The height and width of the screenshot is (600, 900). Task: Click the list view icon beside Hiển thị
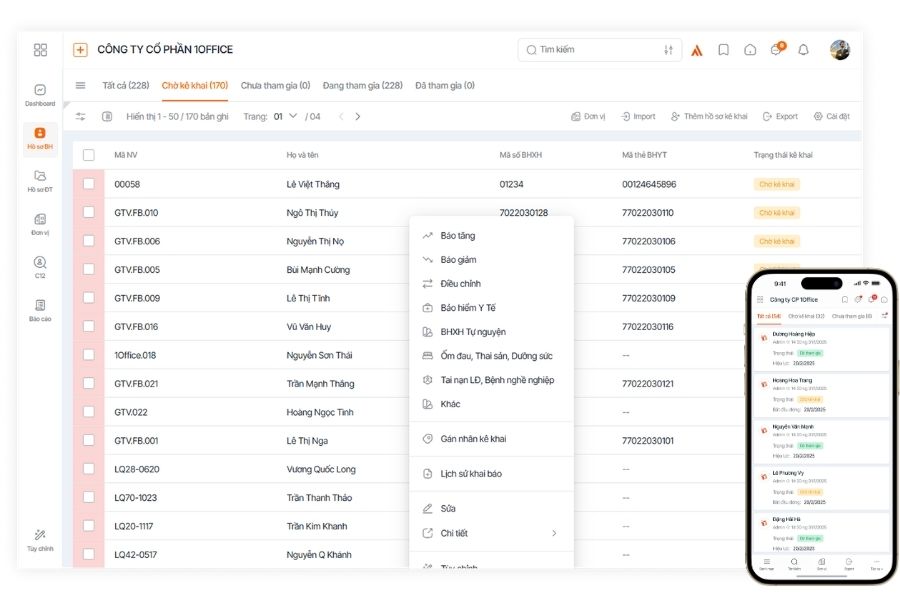[107, 117]
